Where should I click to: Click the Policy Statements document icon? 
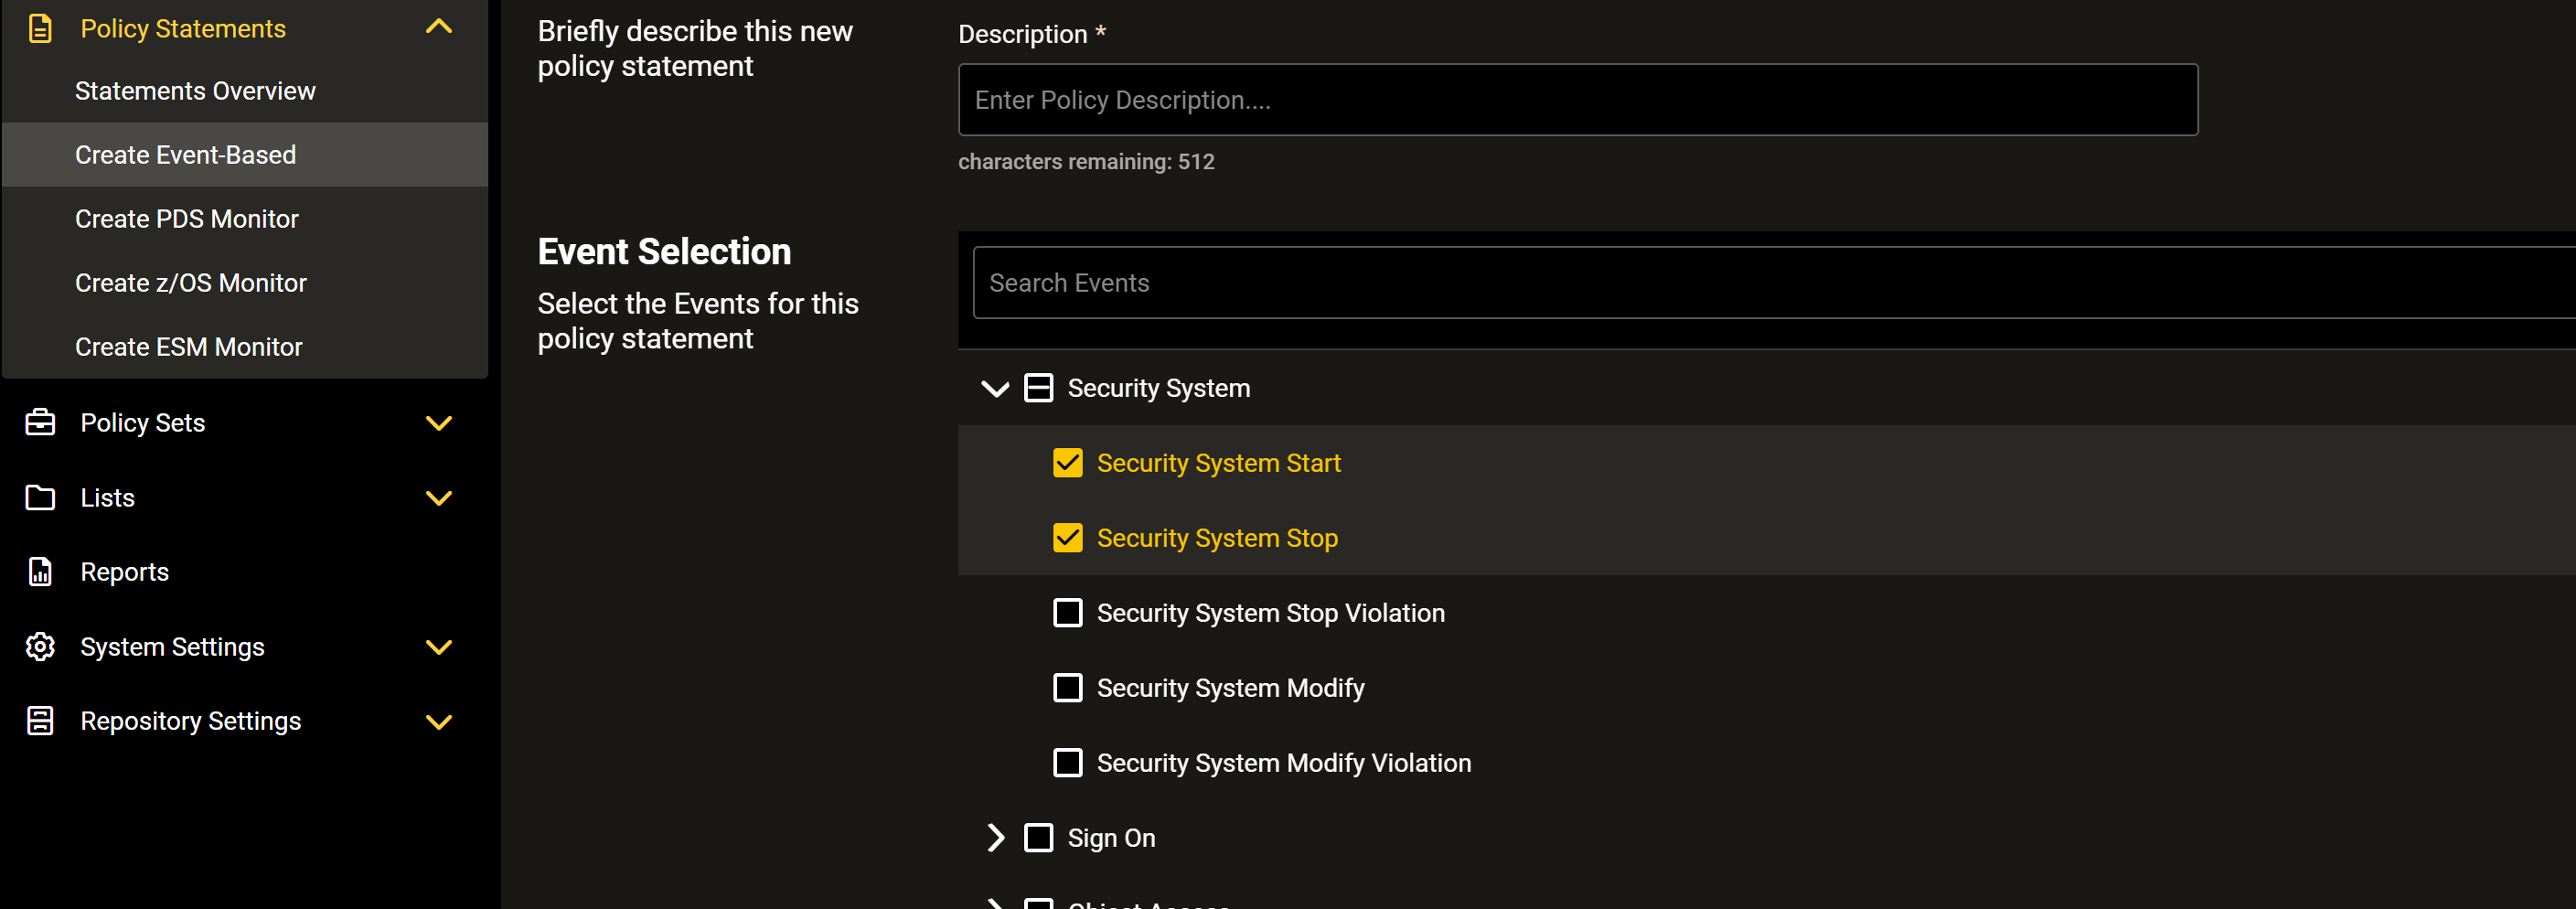pyautogui.click(x=40, y=28)
